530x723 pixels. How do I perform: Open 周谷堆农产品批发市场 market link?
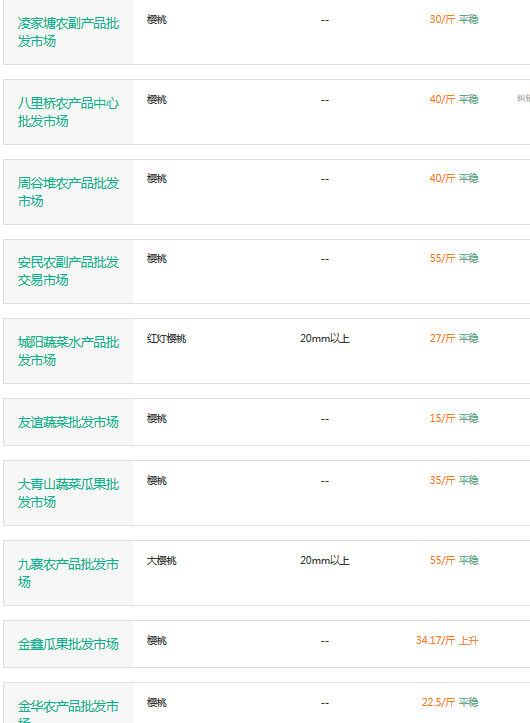68,192
